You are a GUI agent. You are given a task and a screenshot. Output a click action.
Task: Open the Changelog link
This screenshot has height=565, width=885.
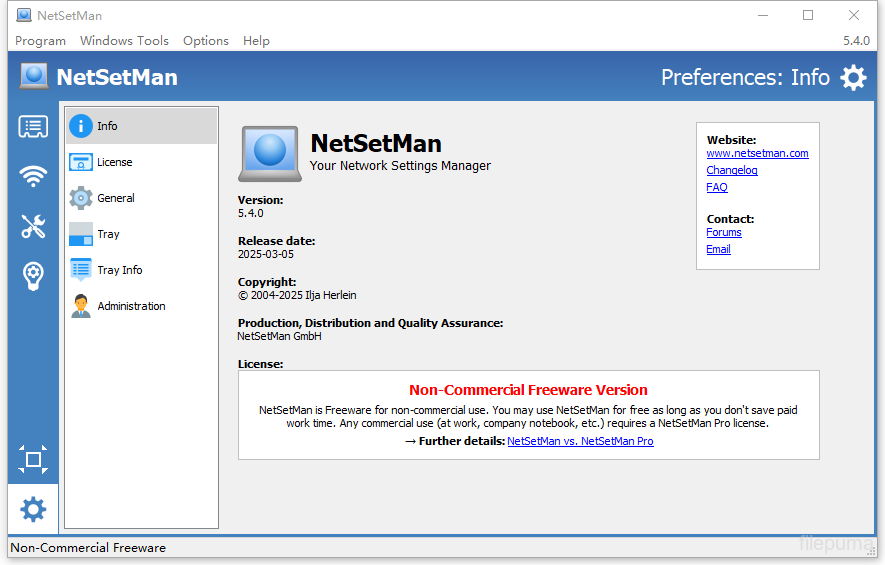pyautogui.click(x=732, y=171)
